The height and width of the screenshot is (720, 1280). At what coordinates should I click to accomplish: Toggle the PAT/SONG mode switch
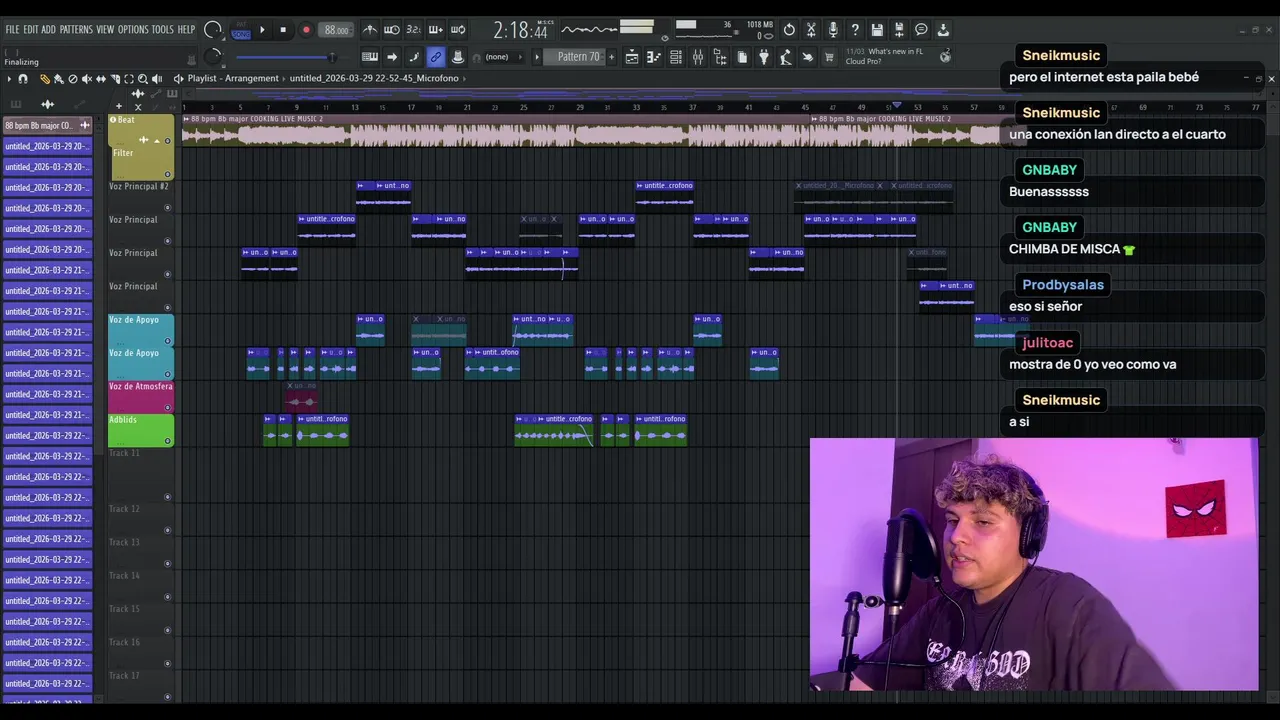(241, 31)
